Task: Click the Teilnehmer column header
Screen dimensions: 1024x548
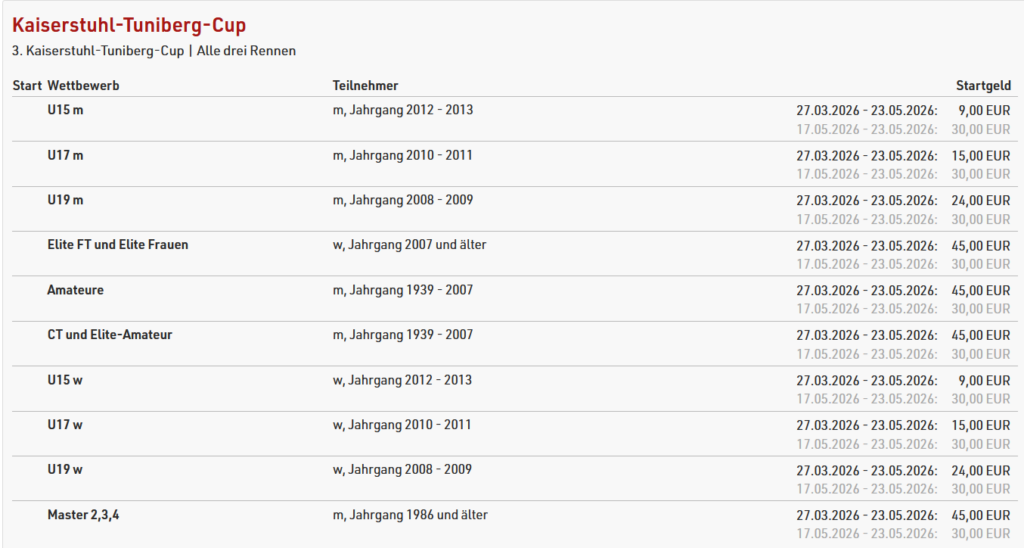Action: click(365, 86)
